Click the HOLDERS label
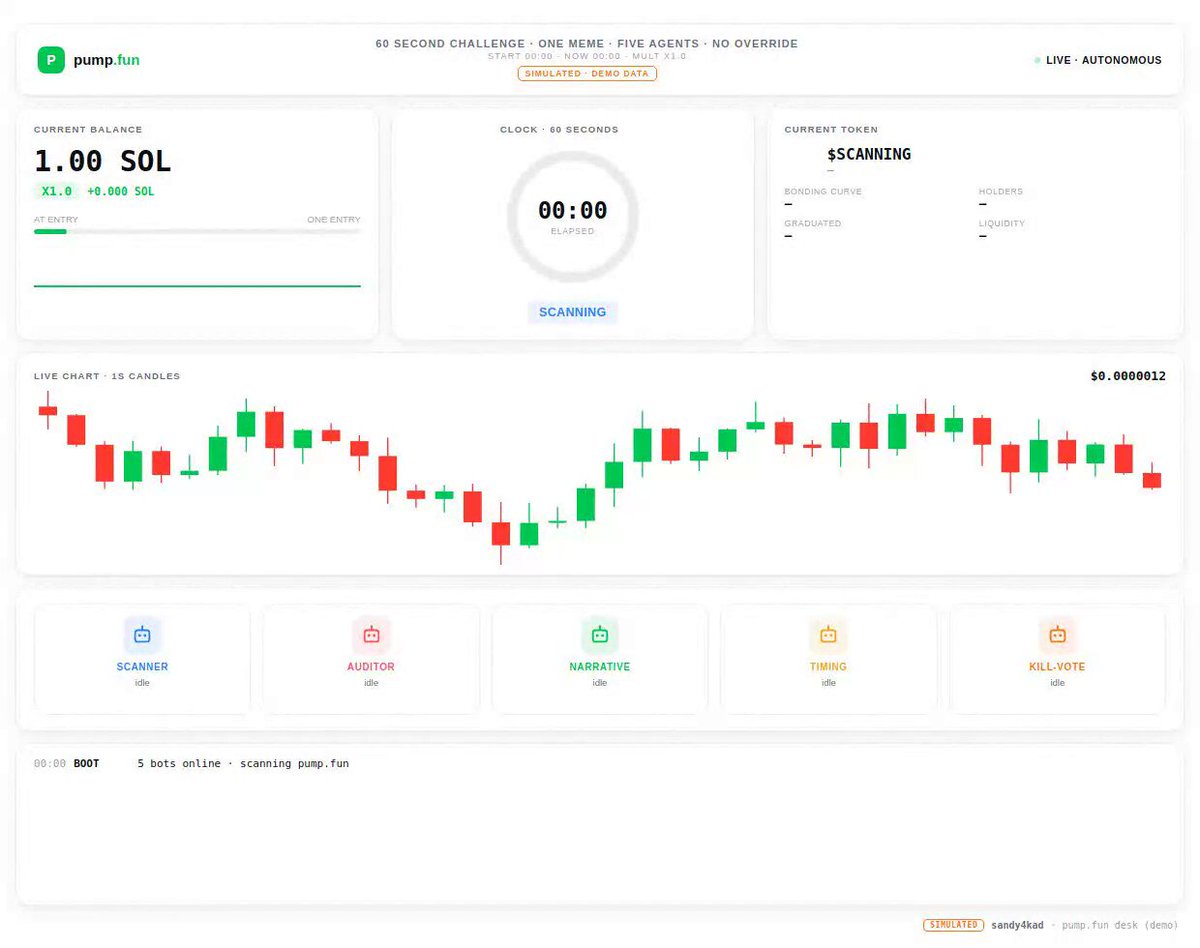Image resolution: width=1200 pixels, height=948 pixels. [x=1001, y=191]
